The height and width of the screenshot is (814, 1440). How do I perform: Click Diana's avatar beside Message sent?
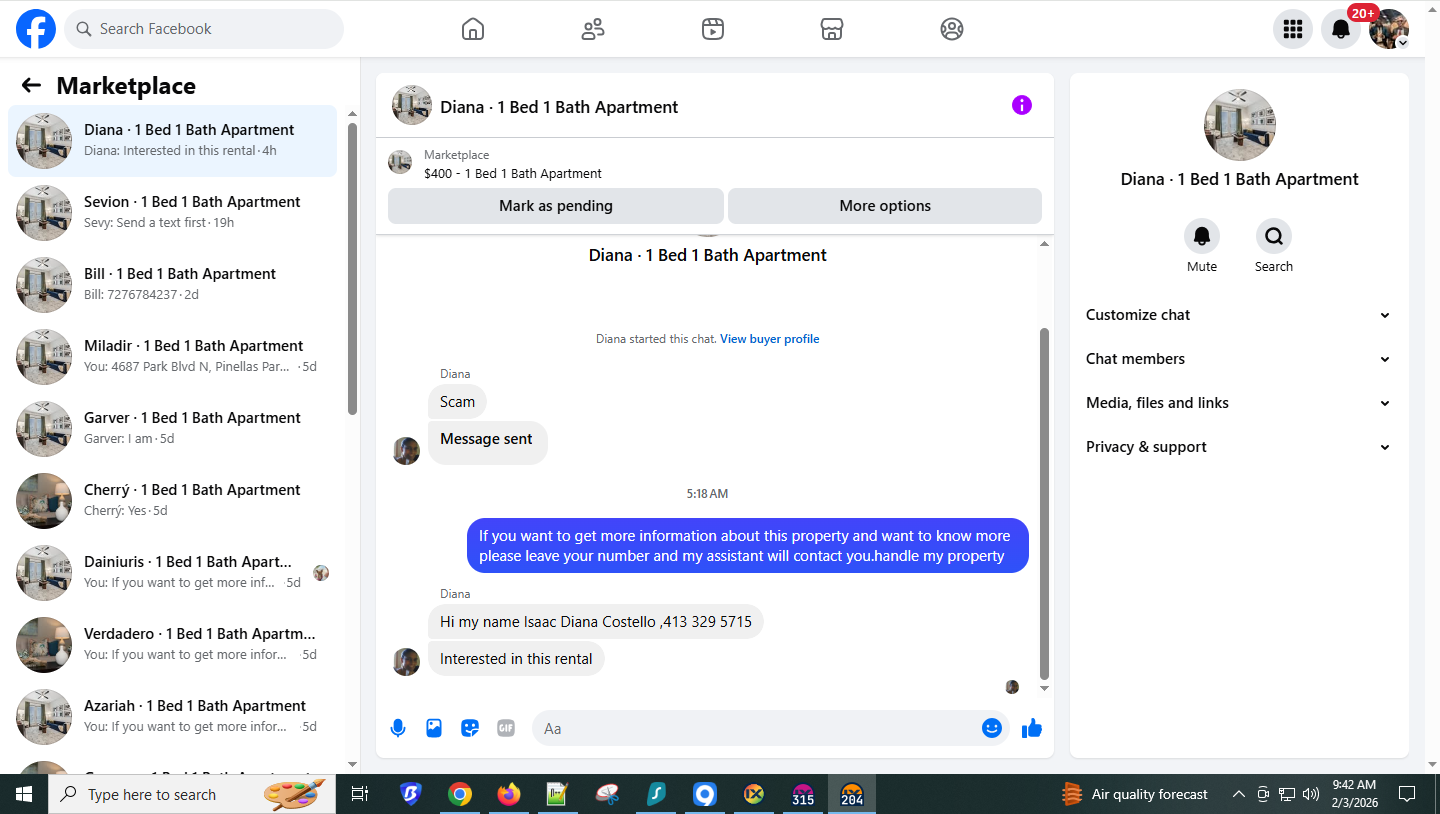[406, 450]
